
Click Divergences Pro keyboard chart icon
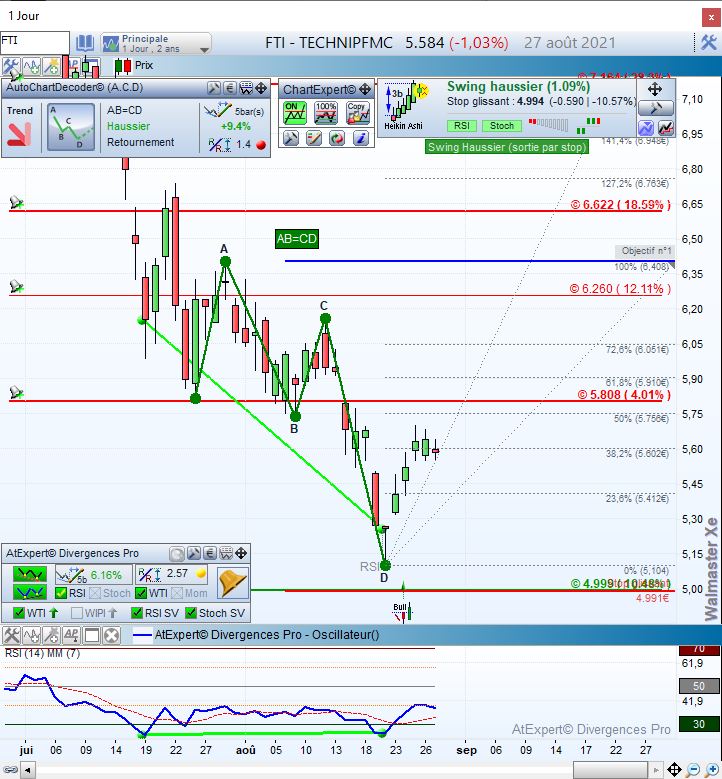tap(226, 553)
